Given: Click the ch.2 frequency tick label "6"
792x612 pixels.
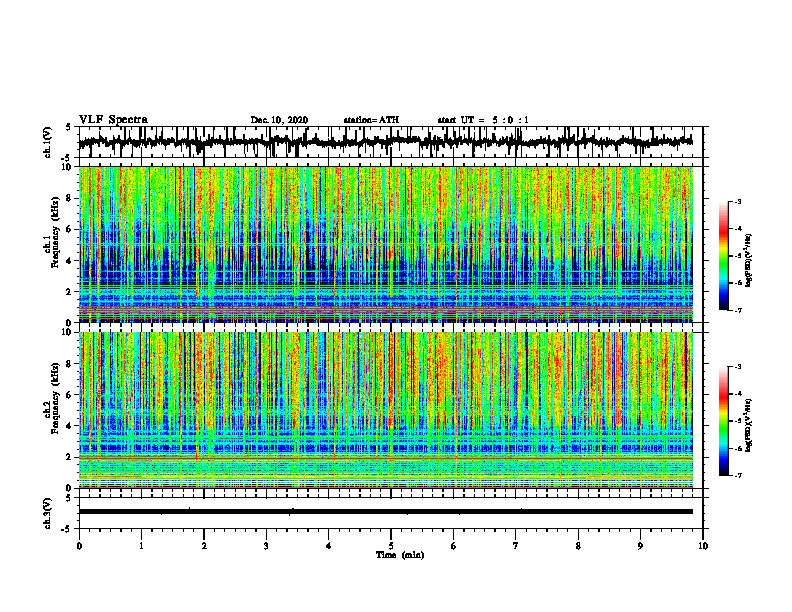Looking at the screenshot, I should [70, 395].
